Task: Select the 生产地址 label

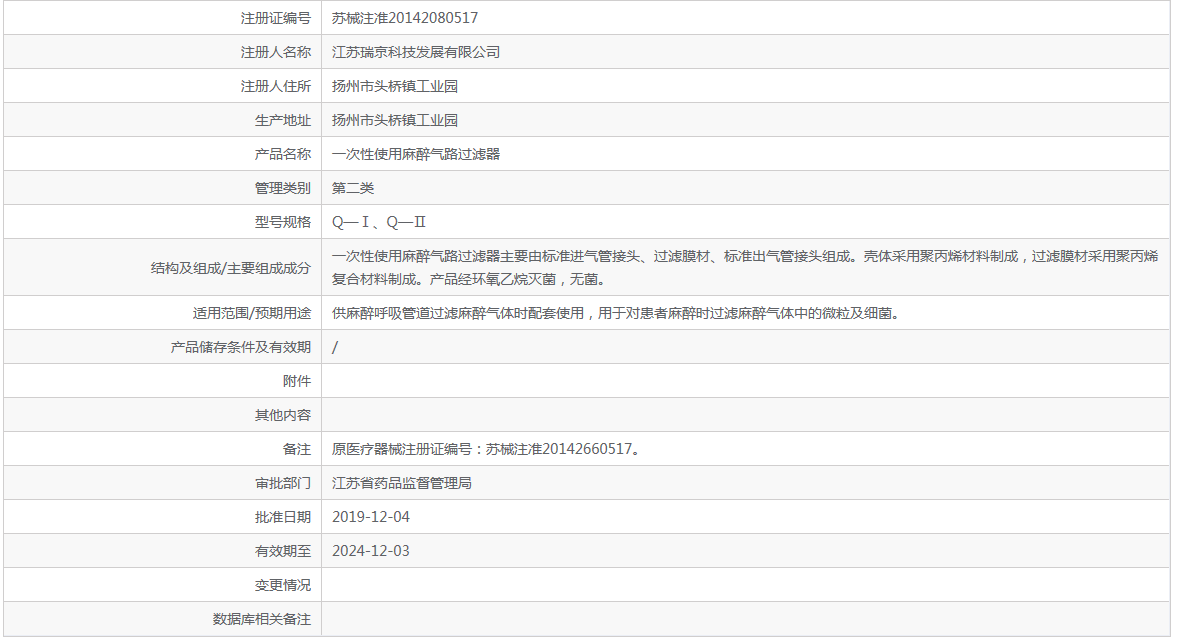Action: click(283, 120)
